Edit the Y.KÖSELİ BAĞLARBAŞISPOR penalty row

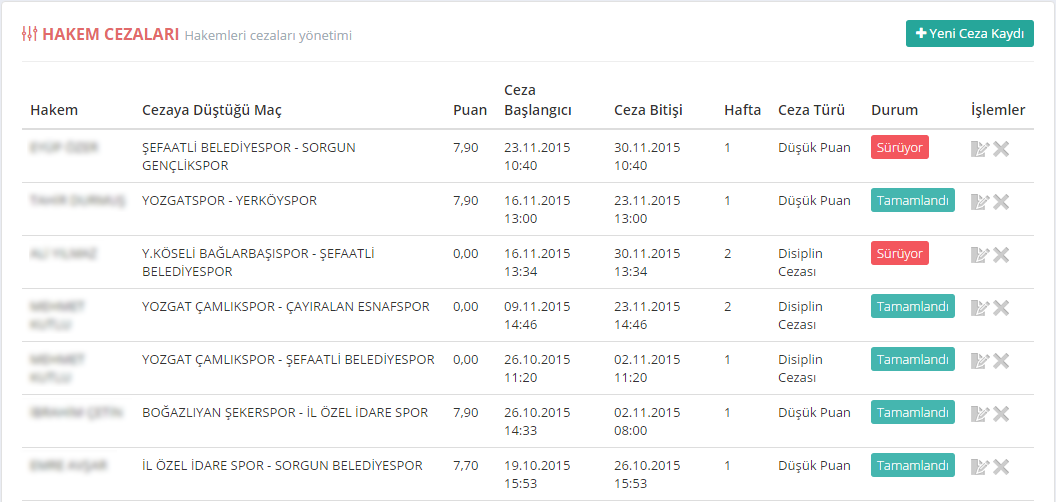[x=980, y=255]
